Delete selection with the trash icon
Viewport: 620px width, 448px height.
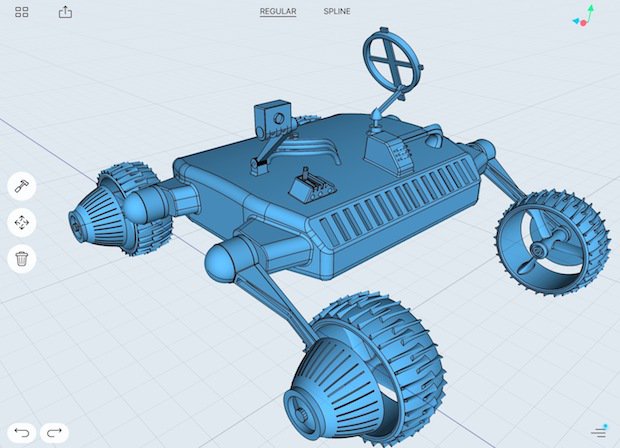point(22,259)
